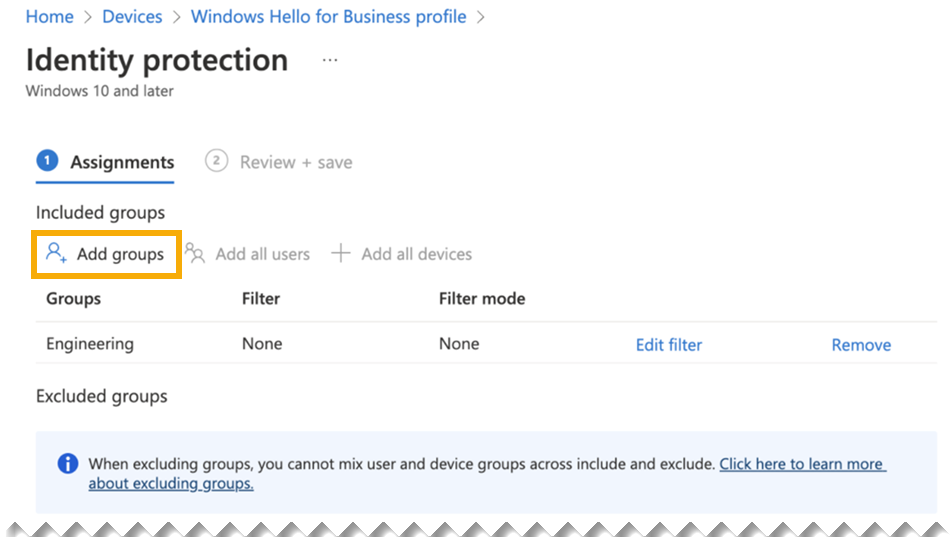Click the Add all users label
The height and width of the screenshot is (537, 952).
(262, 254)
